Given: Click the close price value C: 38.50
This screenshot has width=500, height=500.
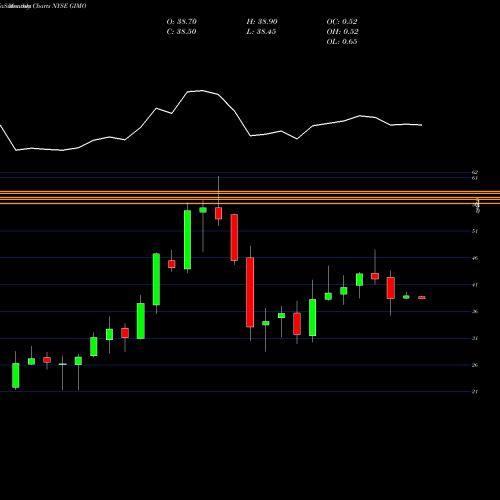Looking at the screenshot, I should 181,32.
